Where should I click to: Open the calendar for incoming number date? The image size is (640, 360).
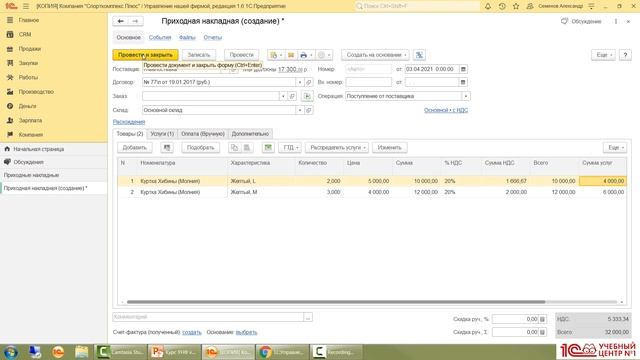(463, 82)
